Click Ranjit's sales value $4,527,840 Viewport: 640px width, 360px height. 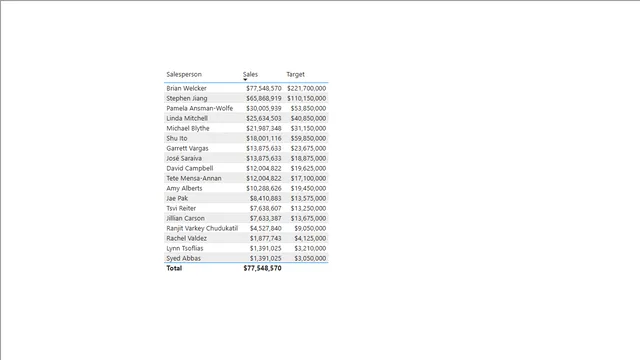[266, 228]
